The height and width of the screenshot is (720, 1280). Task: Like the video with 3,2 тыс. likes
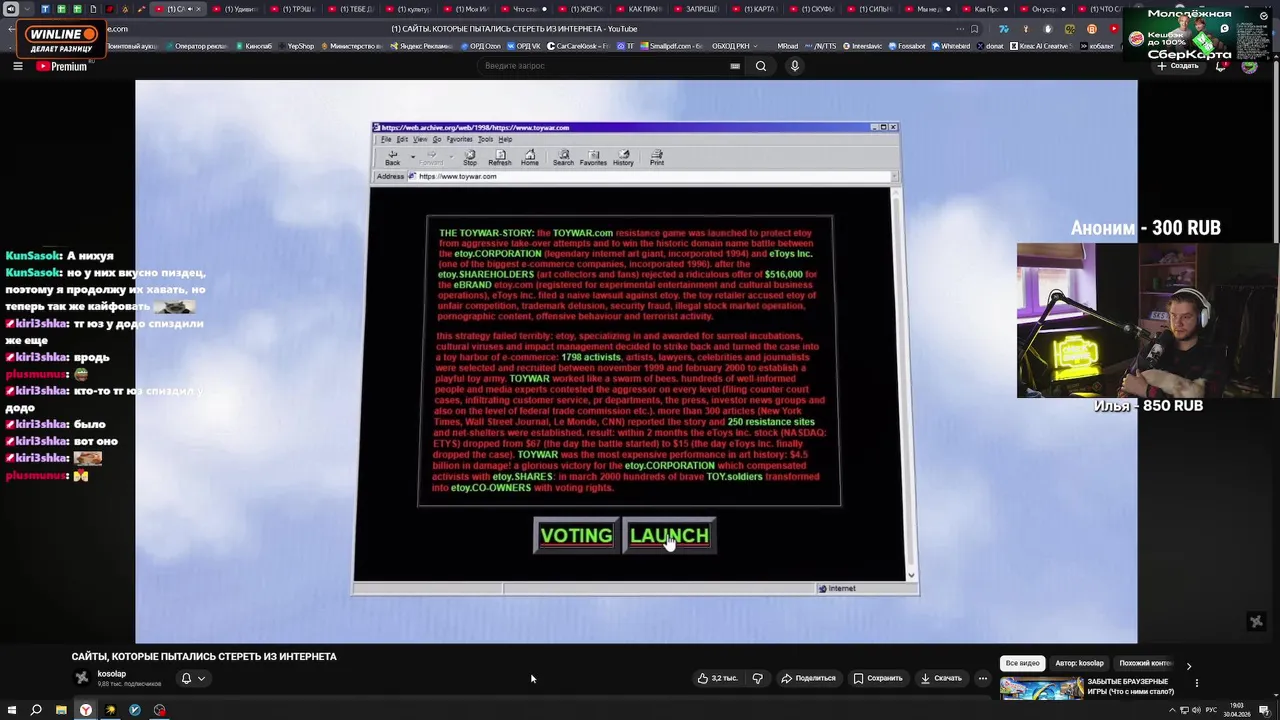[718, 678]
